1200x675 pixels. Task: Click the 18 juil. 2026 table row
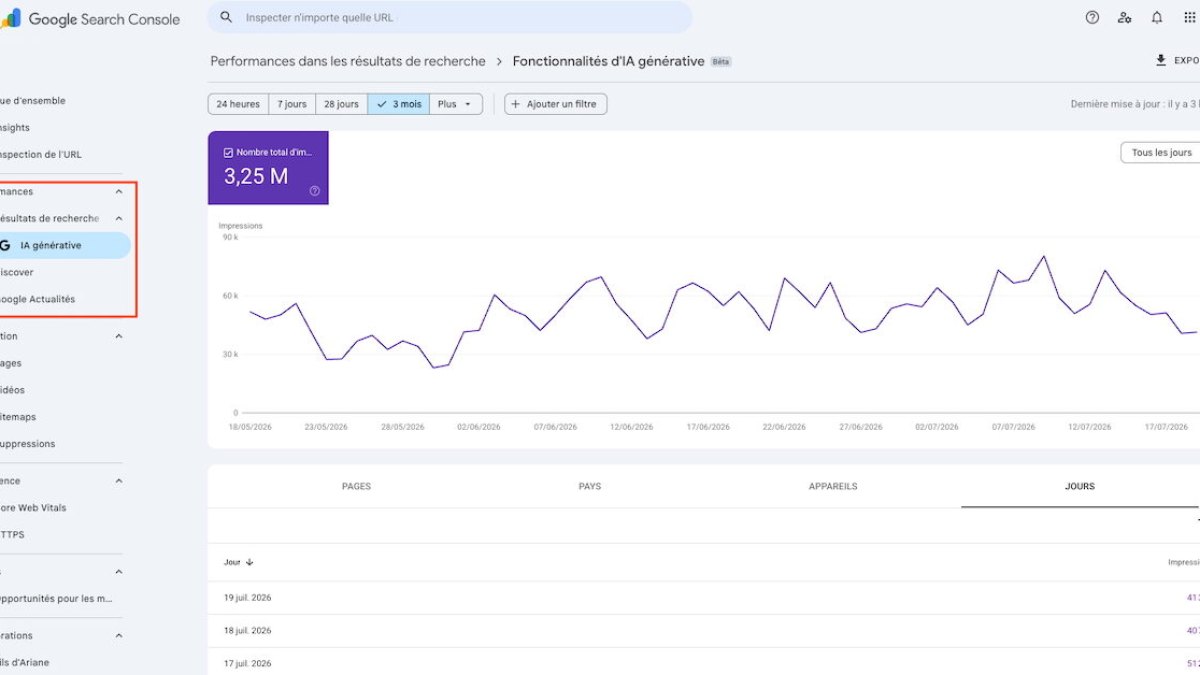(704, 630)
